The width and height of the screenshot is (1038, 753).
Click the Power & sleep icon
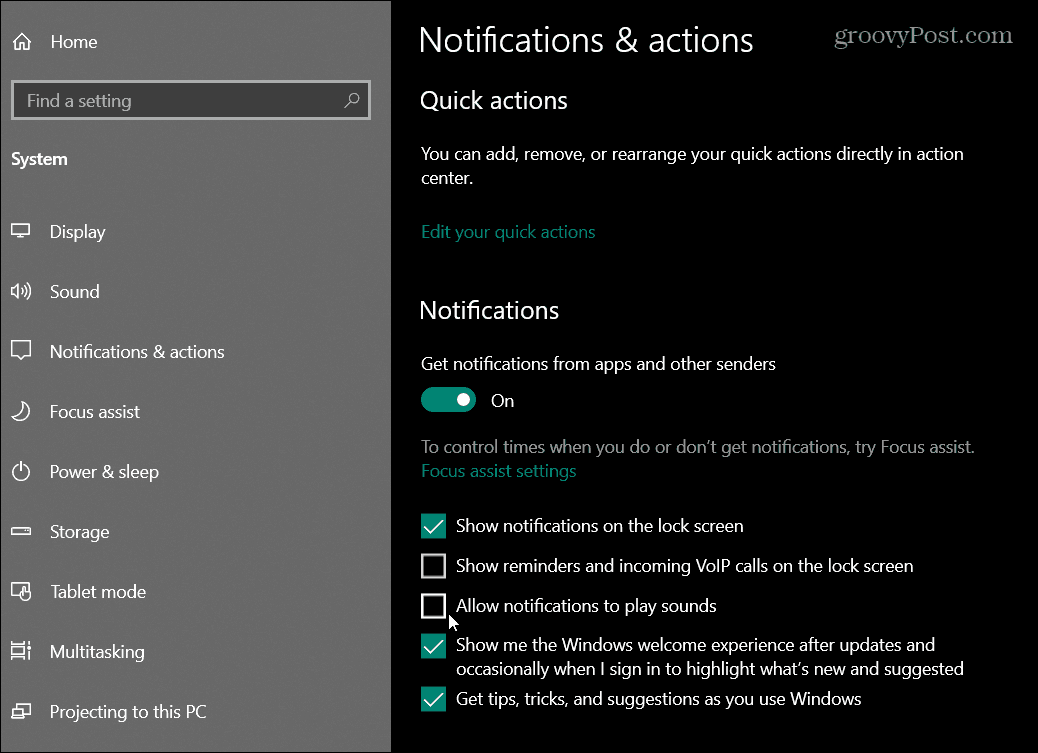coord(21,472)
